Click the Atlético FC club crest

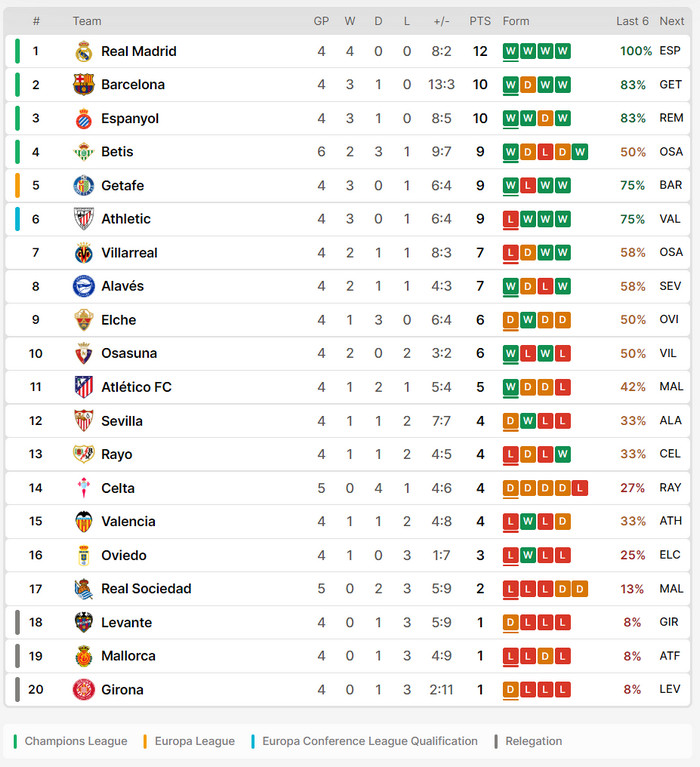[84, 387]
